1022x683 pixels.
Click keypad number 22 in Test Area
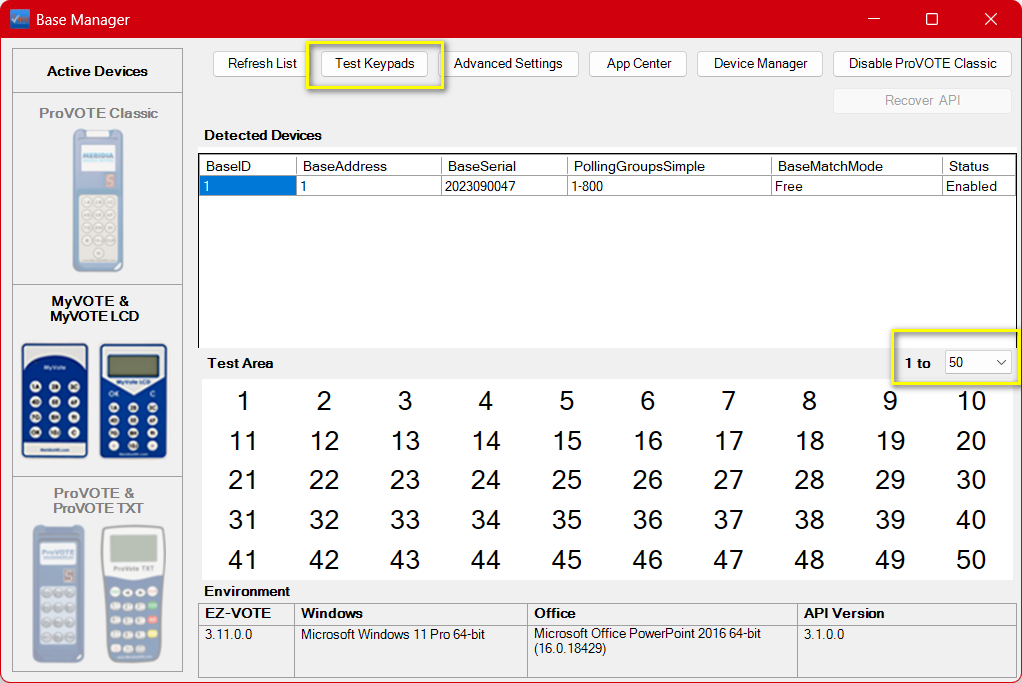pos(324,480)
